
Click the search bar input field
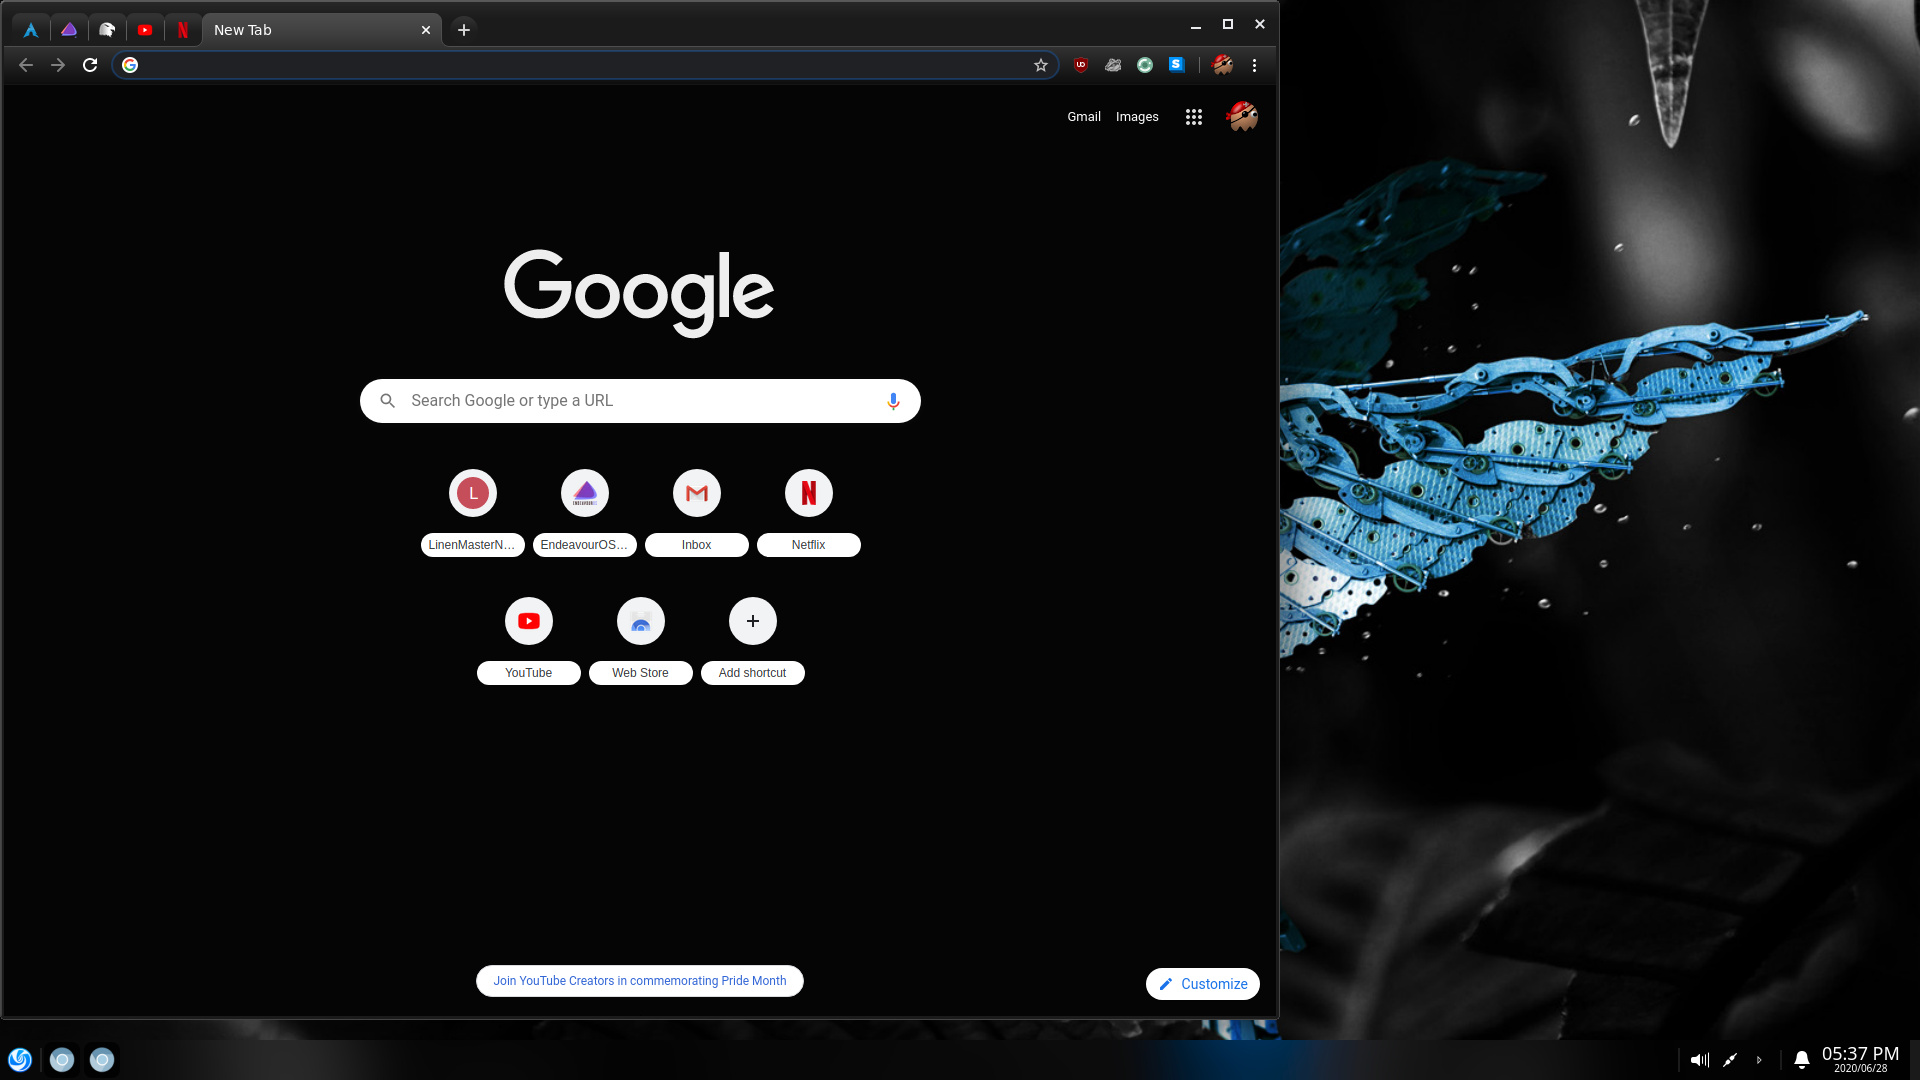click(640, 400)
